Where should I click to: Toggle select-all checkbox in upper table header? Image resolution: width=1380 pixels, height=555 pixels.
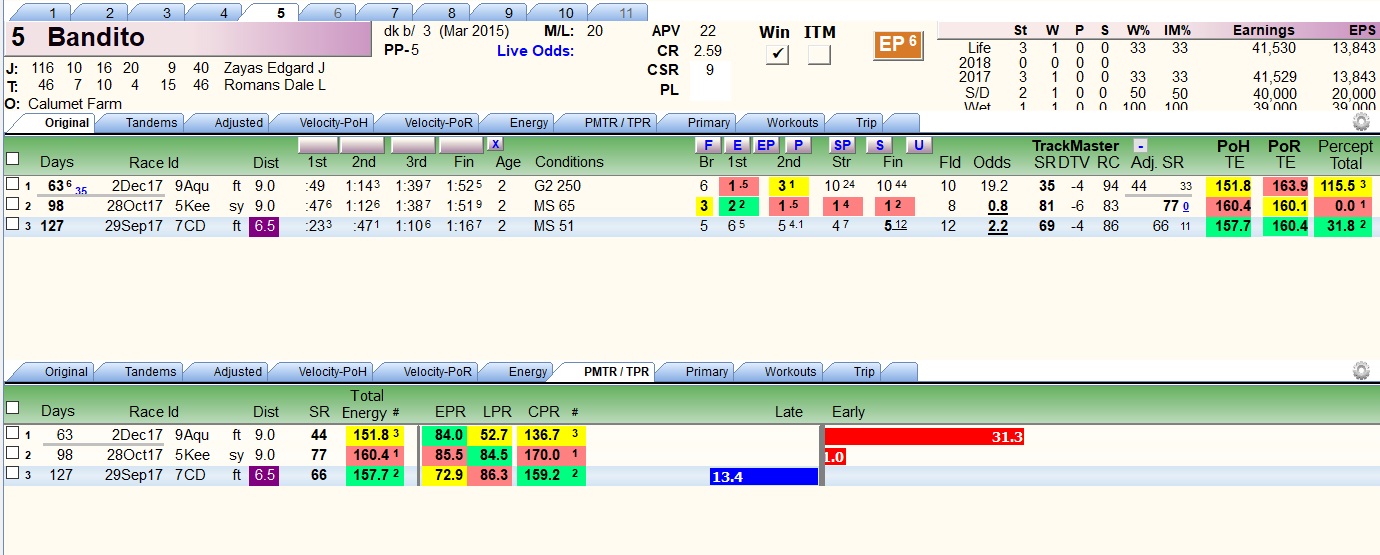pyautogui.click(x=12, y=158)
